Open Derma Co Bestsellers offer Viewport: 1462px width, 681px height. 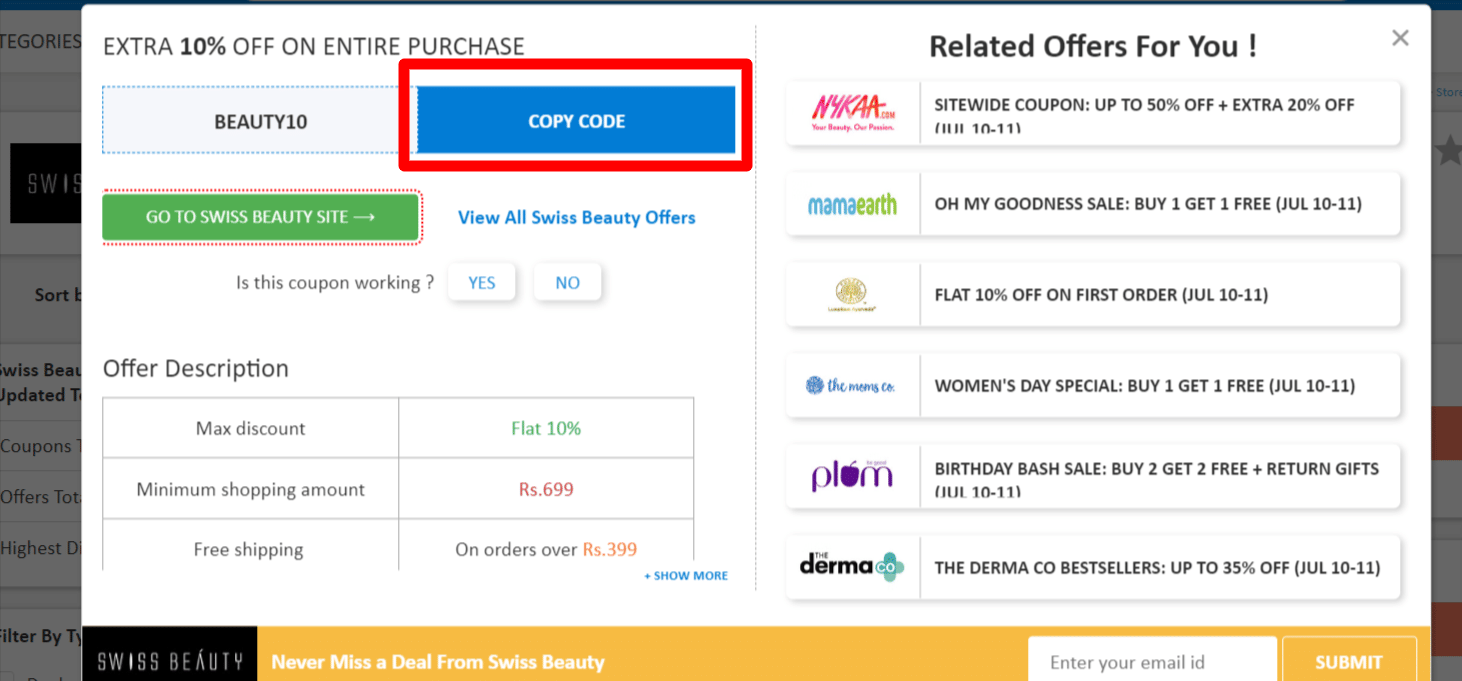(x=1157, y=567)
